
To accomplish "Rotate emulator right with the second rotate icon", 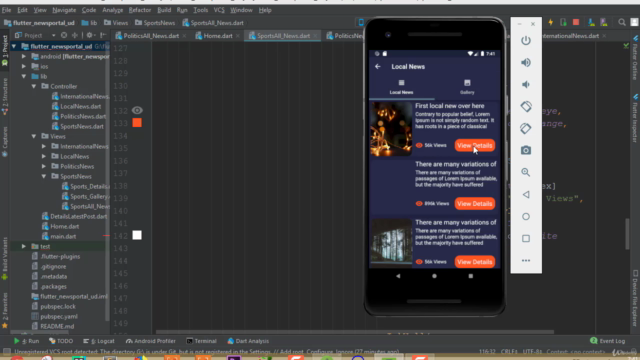I will coord(526,129).
